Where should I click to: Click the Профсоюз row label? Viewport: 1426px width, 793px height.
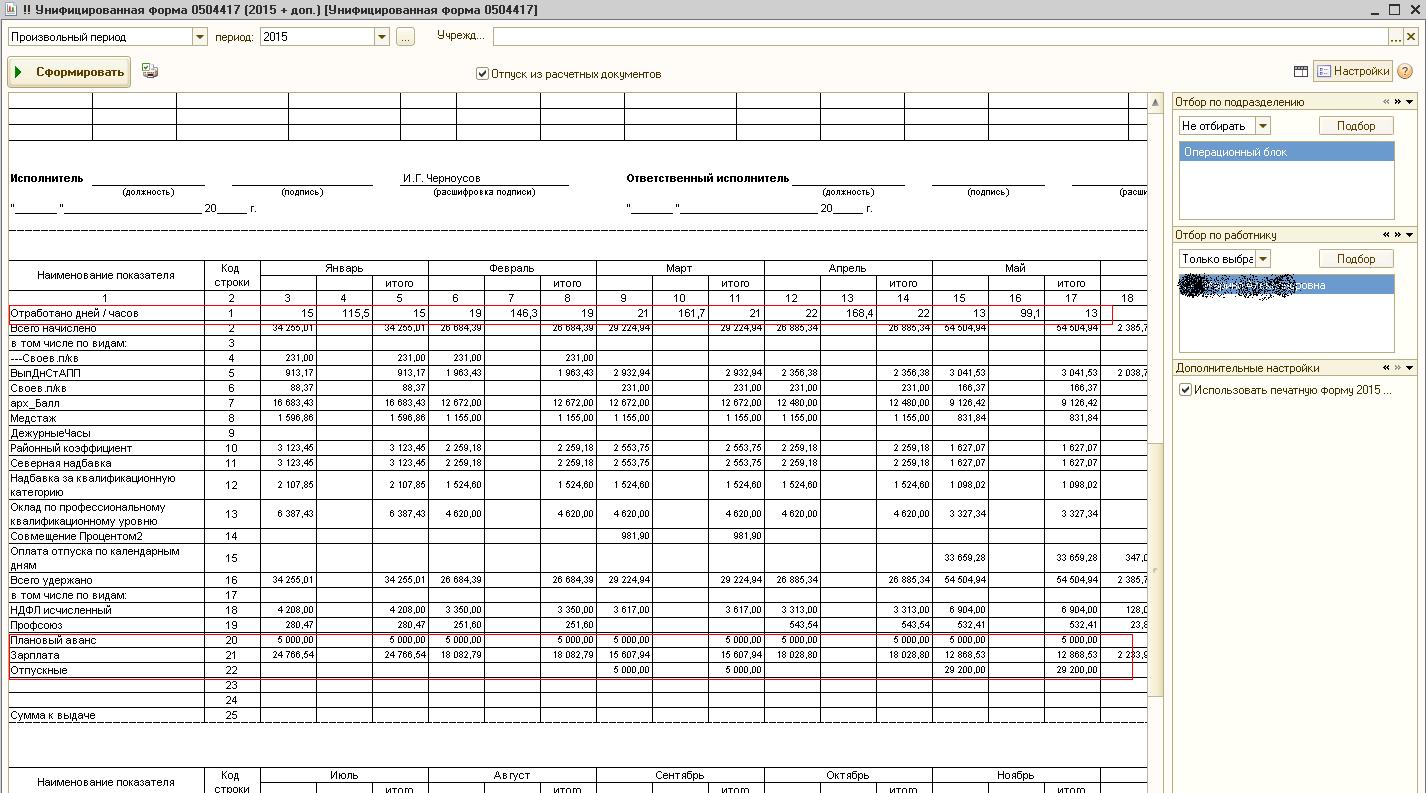point(36,625)
